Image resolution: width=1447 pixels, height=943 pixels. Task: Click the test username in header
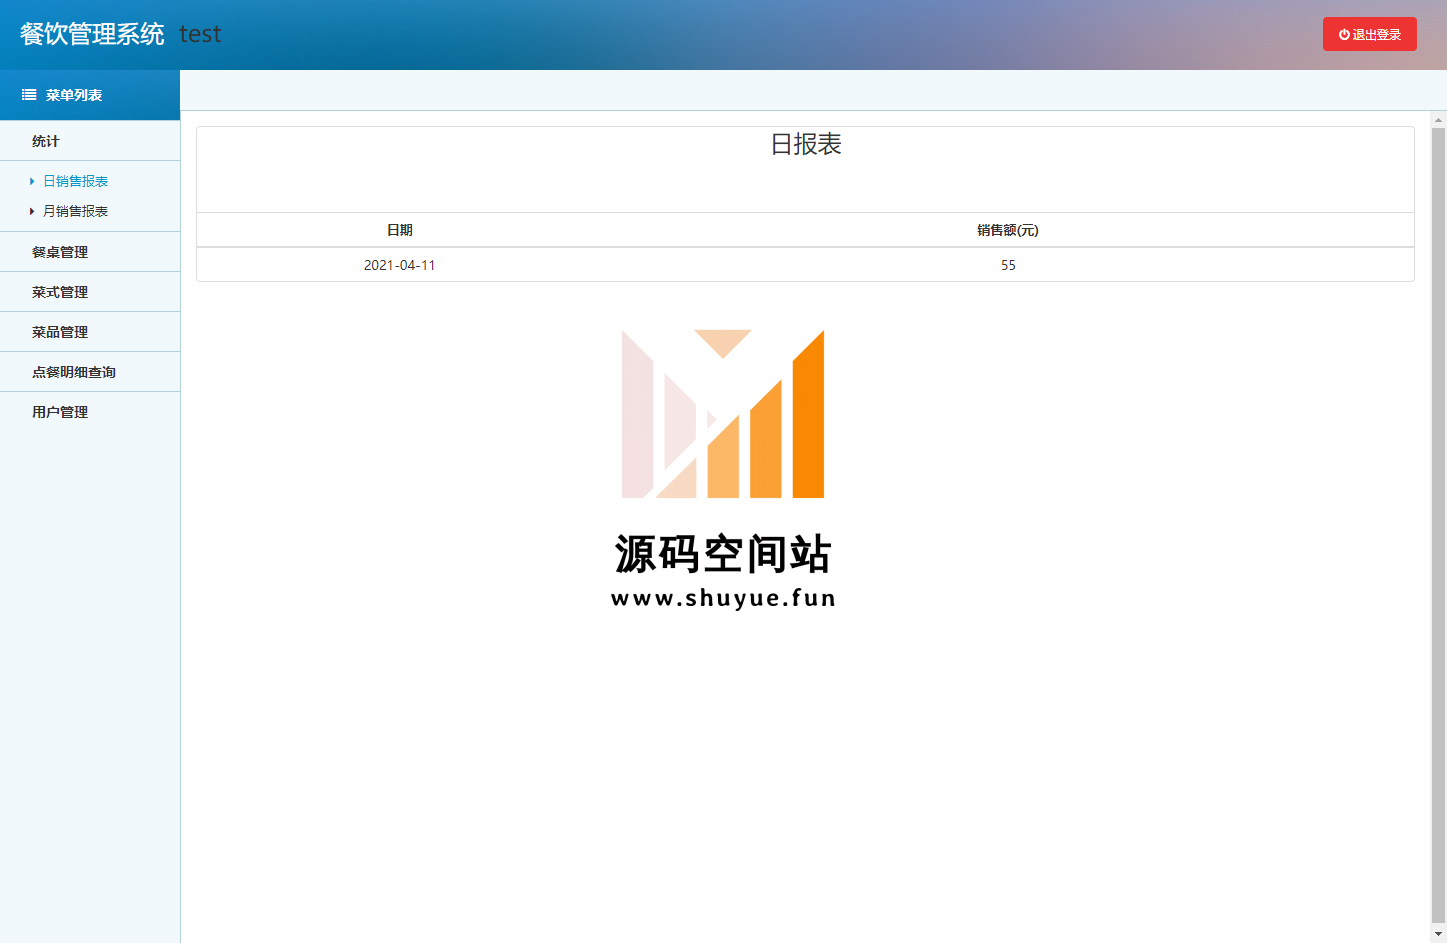click(200, 34)
